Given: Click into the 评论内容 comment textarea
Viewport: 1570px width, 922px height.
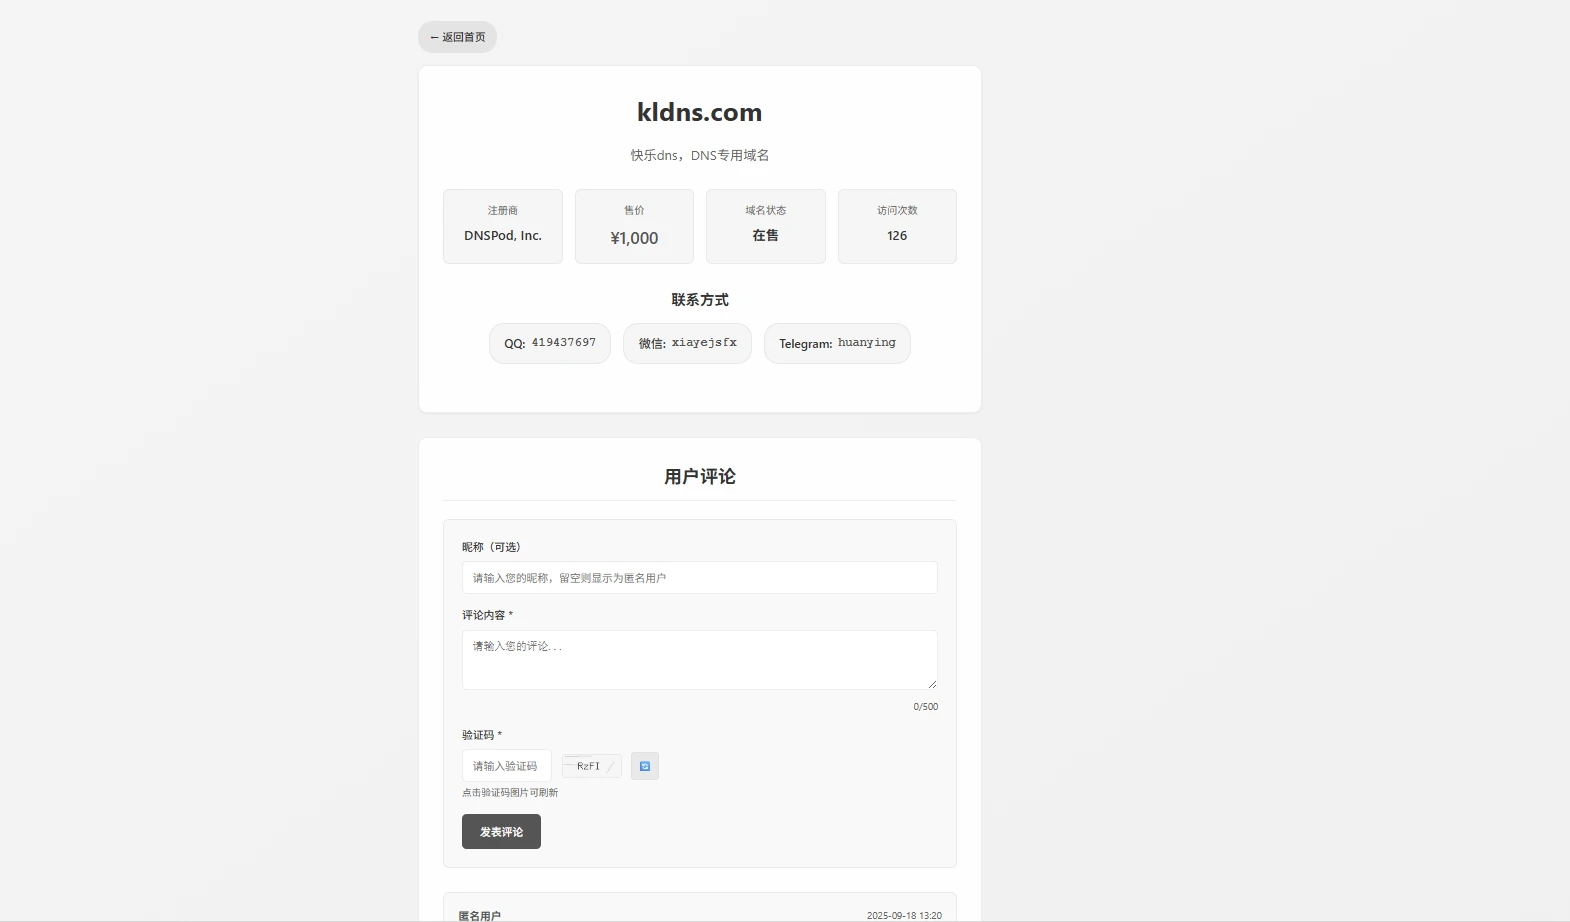Looking at the screenshot, I should (699, 660).
